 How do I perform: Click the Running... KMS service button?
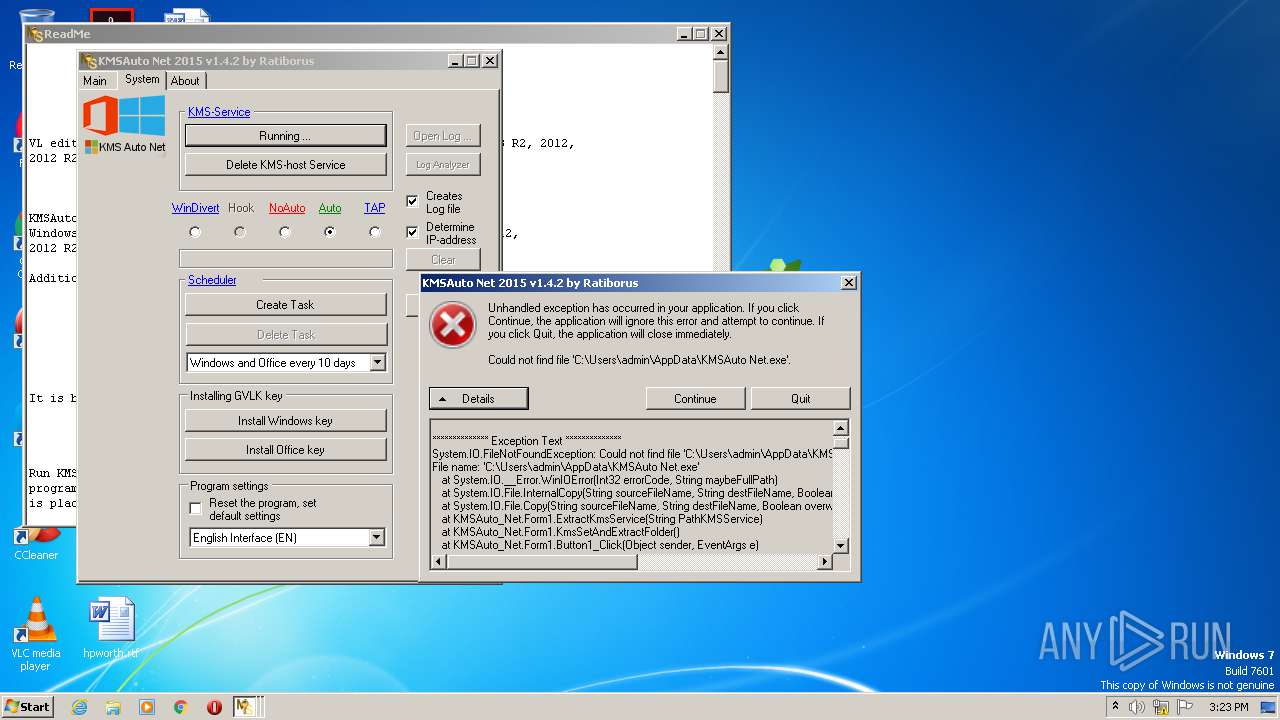[285, 135]
